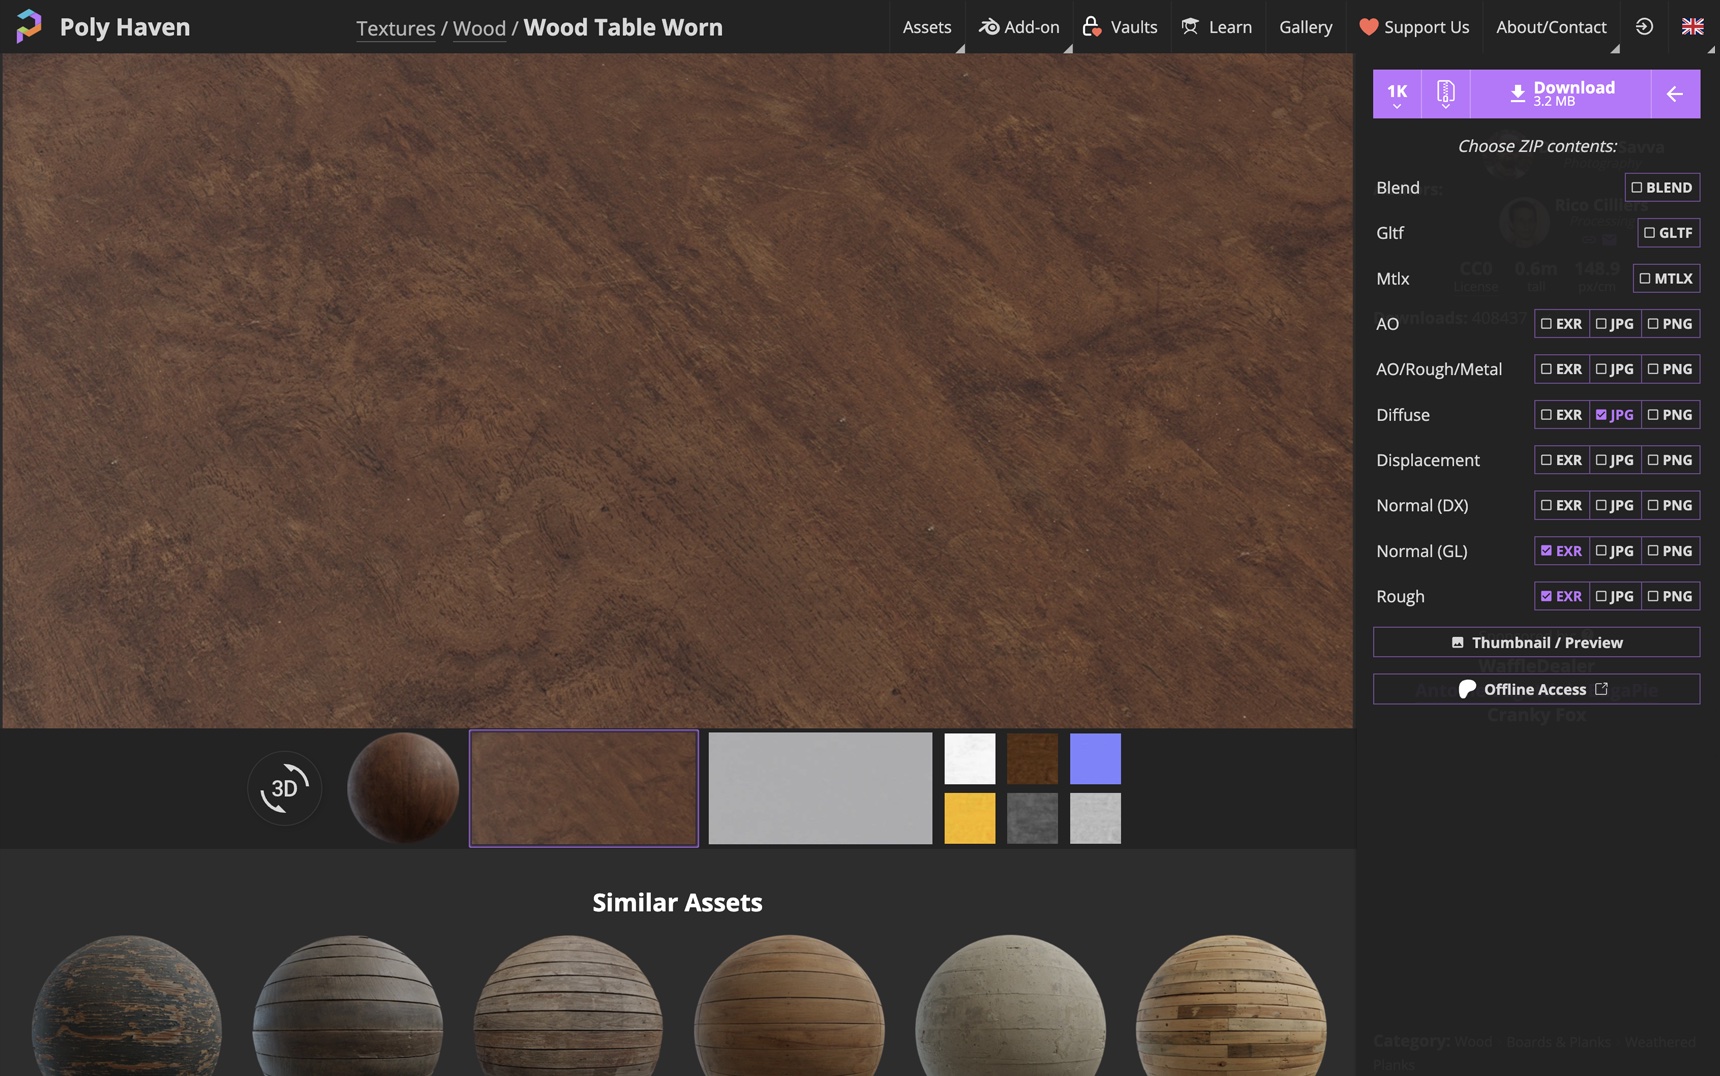The height and width of the screenshot is (1076, 1720).
Task: Check JPG for Normal (DX) map
Action: pos(1614,505)
